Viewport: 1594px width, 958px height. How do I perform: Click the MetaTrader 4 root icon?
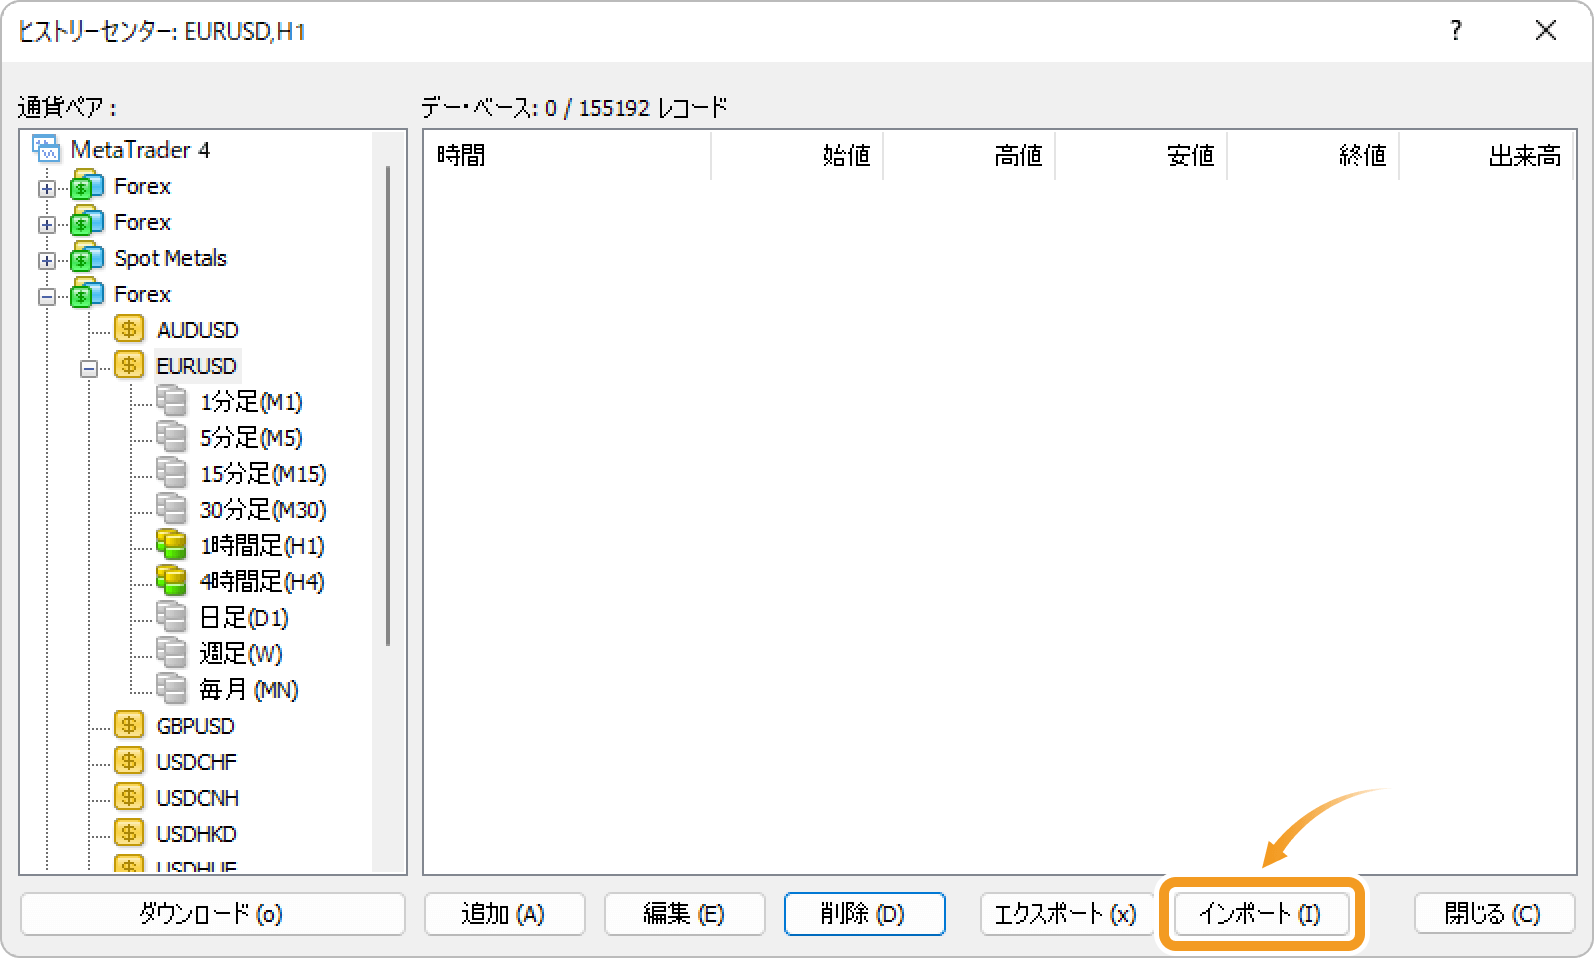tap(46, 149)
